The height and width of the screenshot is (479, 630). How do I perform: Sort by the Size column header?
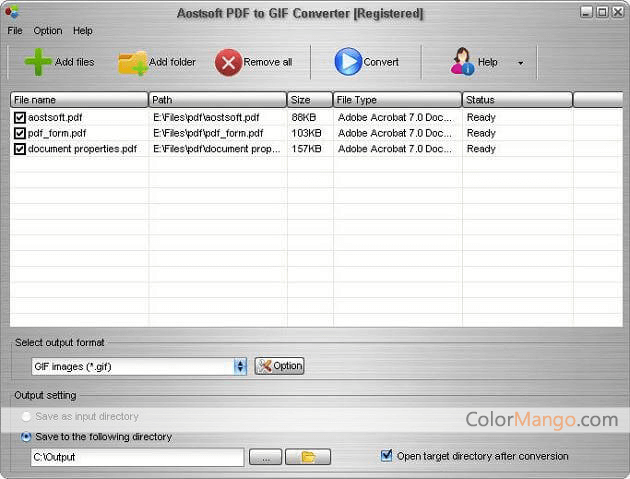tap(310, 100)
